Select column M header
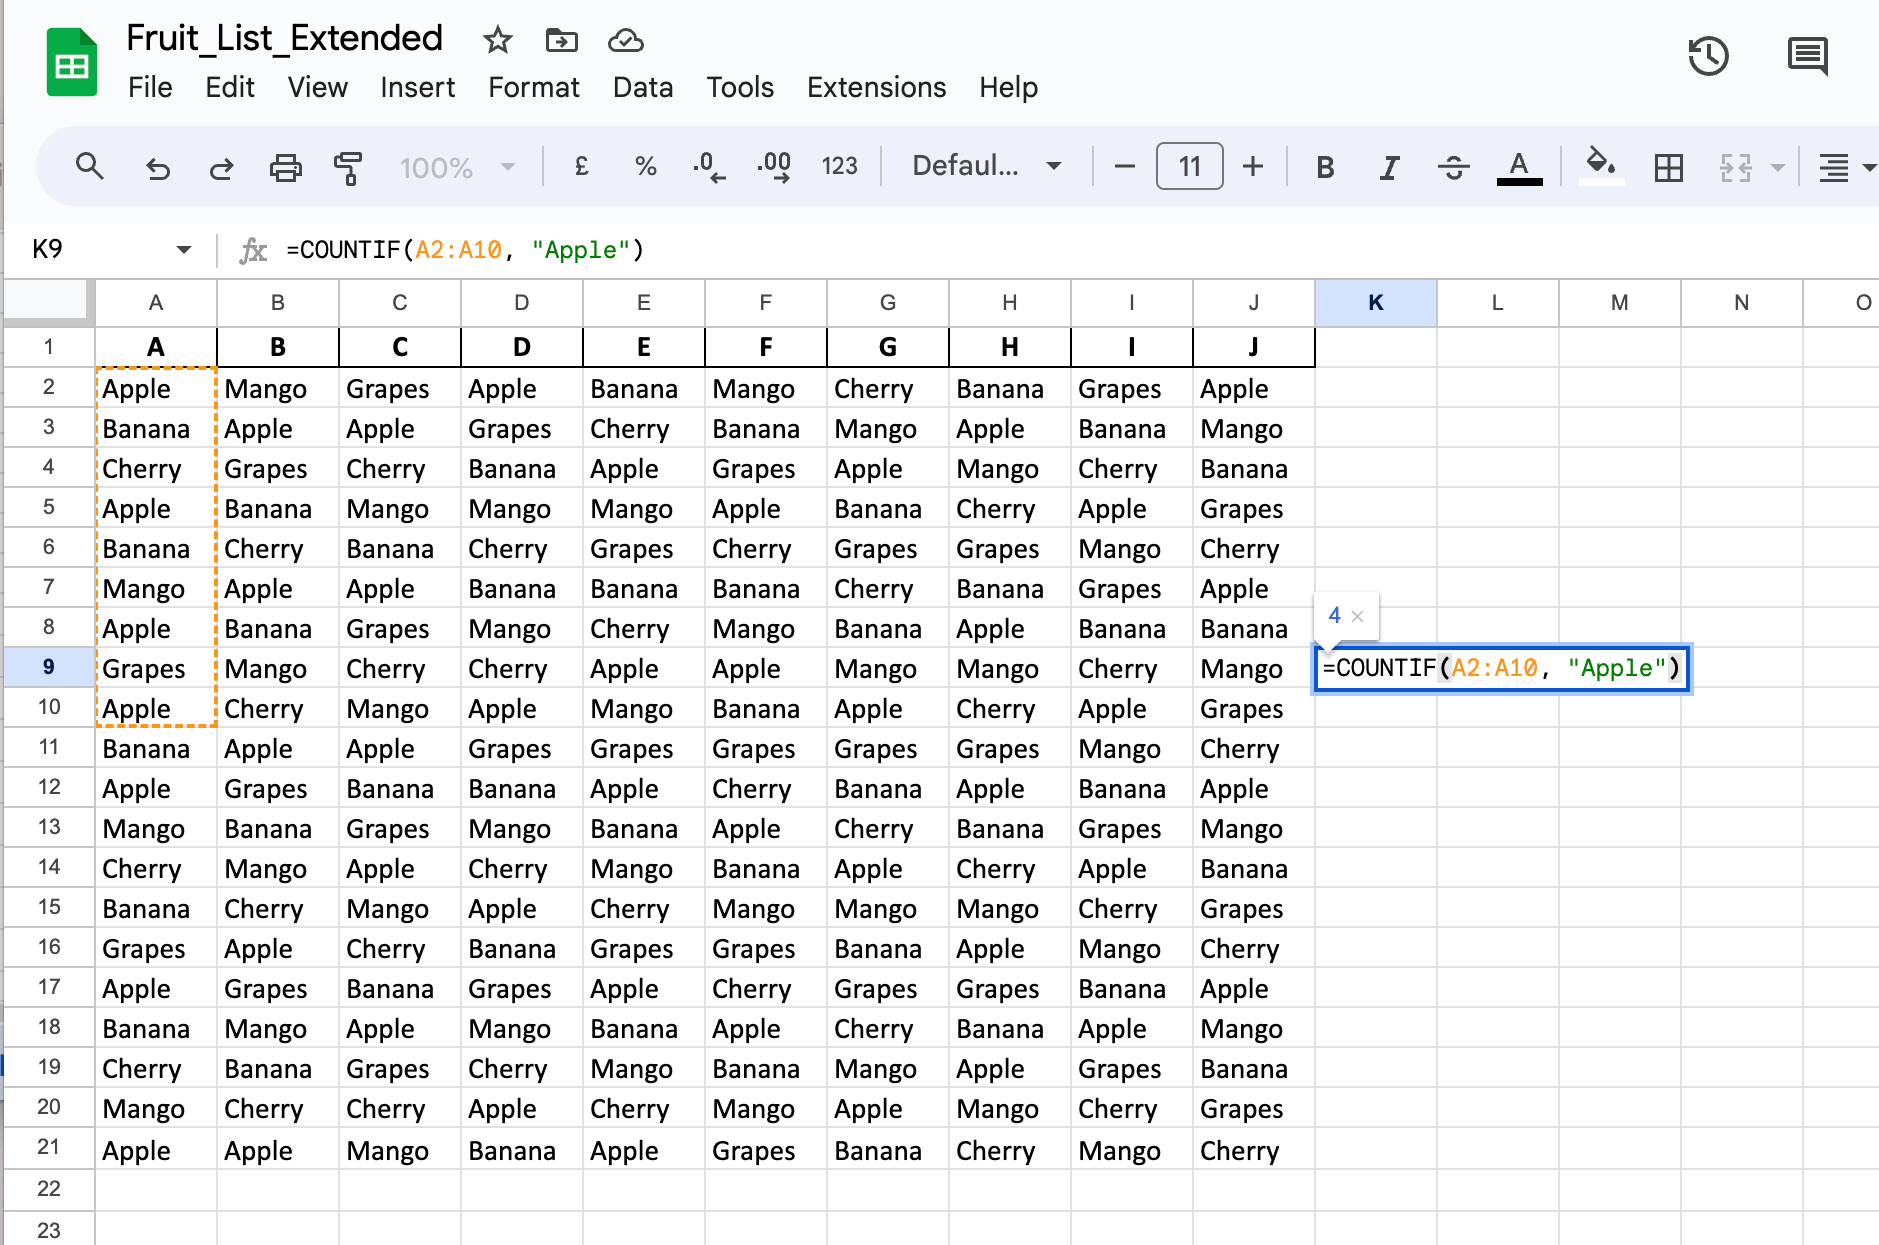1879x1245 pixels. pos(1619,303)
